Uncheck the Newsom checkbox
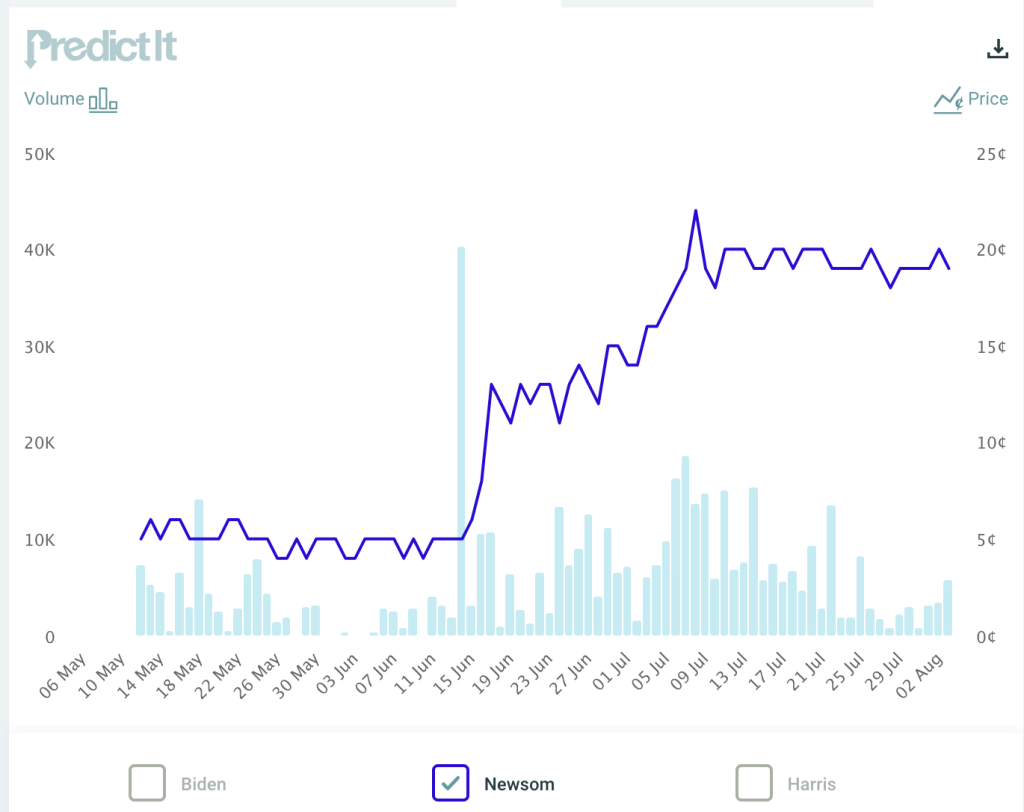1024x812 pixels. click(451, 783)
